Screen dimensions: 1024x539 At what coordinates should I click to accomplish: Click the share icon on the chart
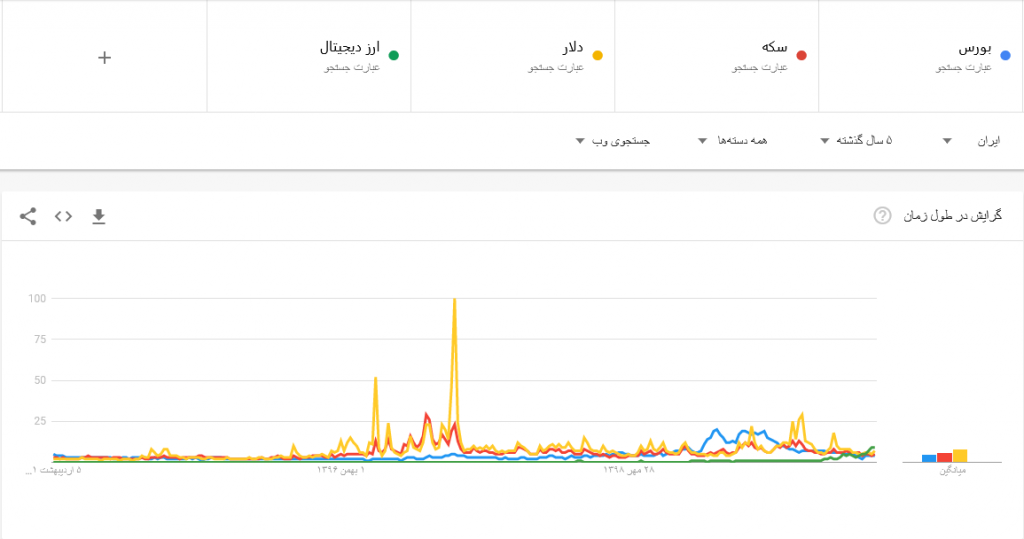28,216
